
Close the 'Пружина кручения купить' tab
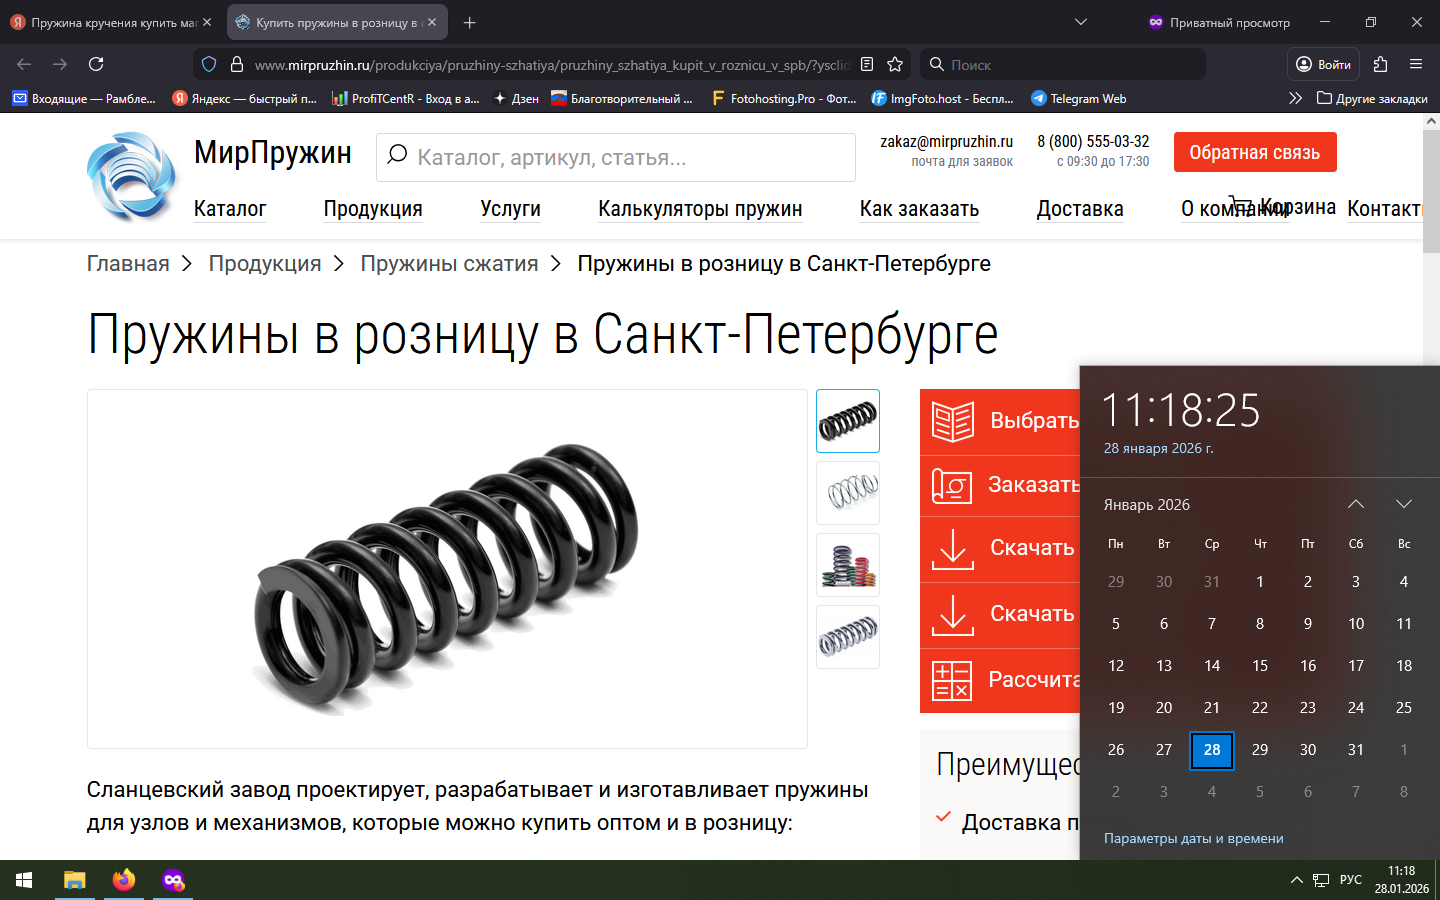tap(207, 22)
